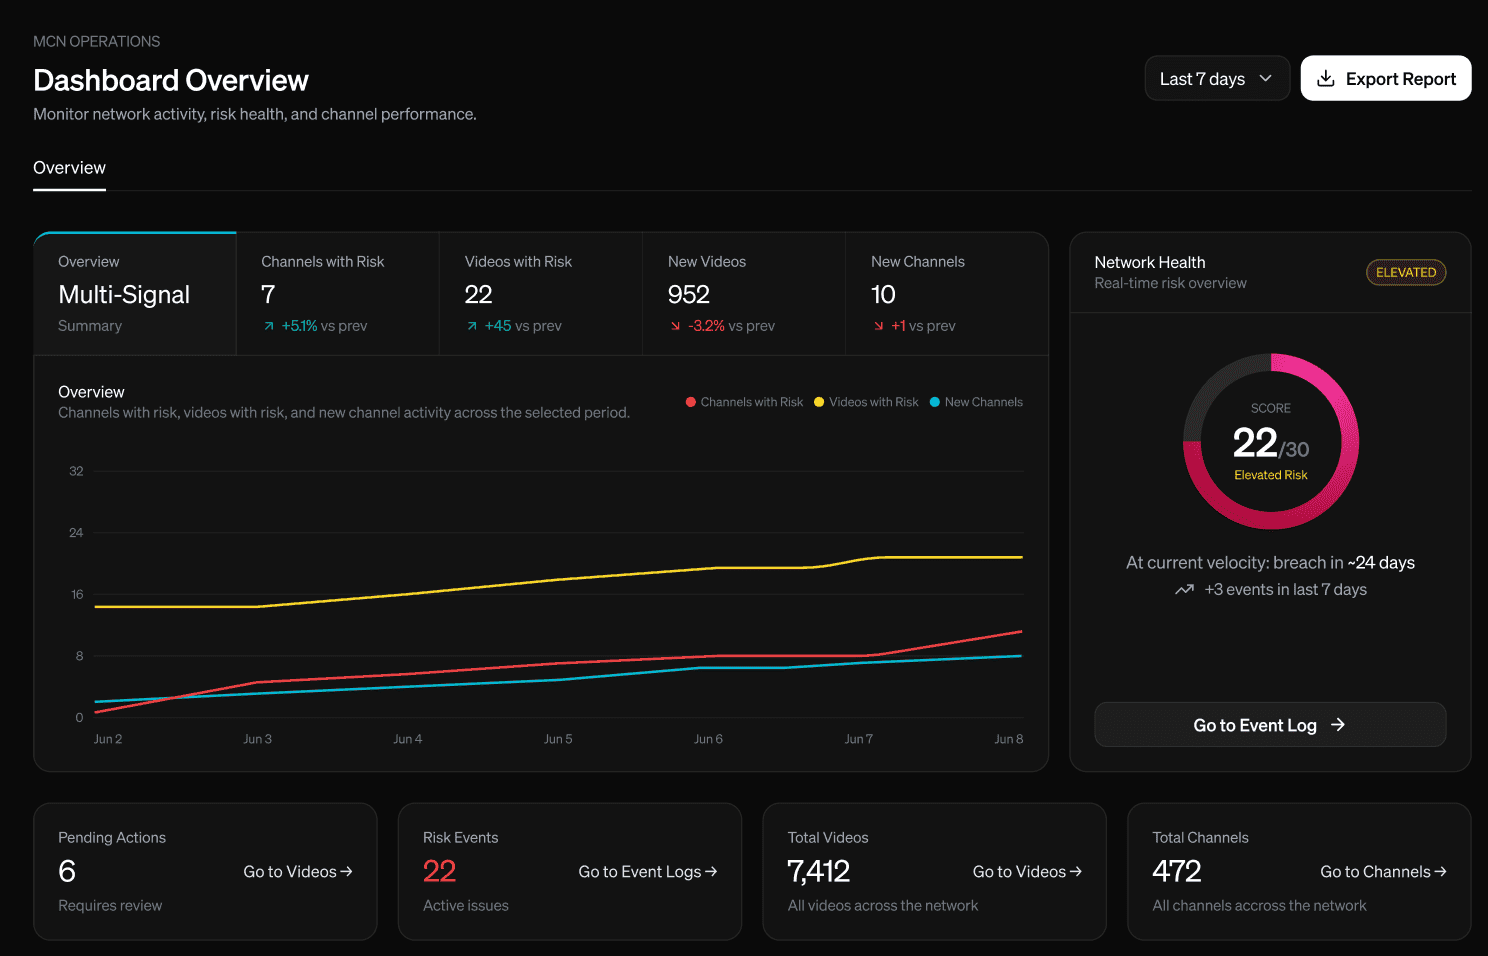Go to Event Logs from Risk Events card
This screenshot has width=1488, height=956.
click(x=648, y=872)
